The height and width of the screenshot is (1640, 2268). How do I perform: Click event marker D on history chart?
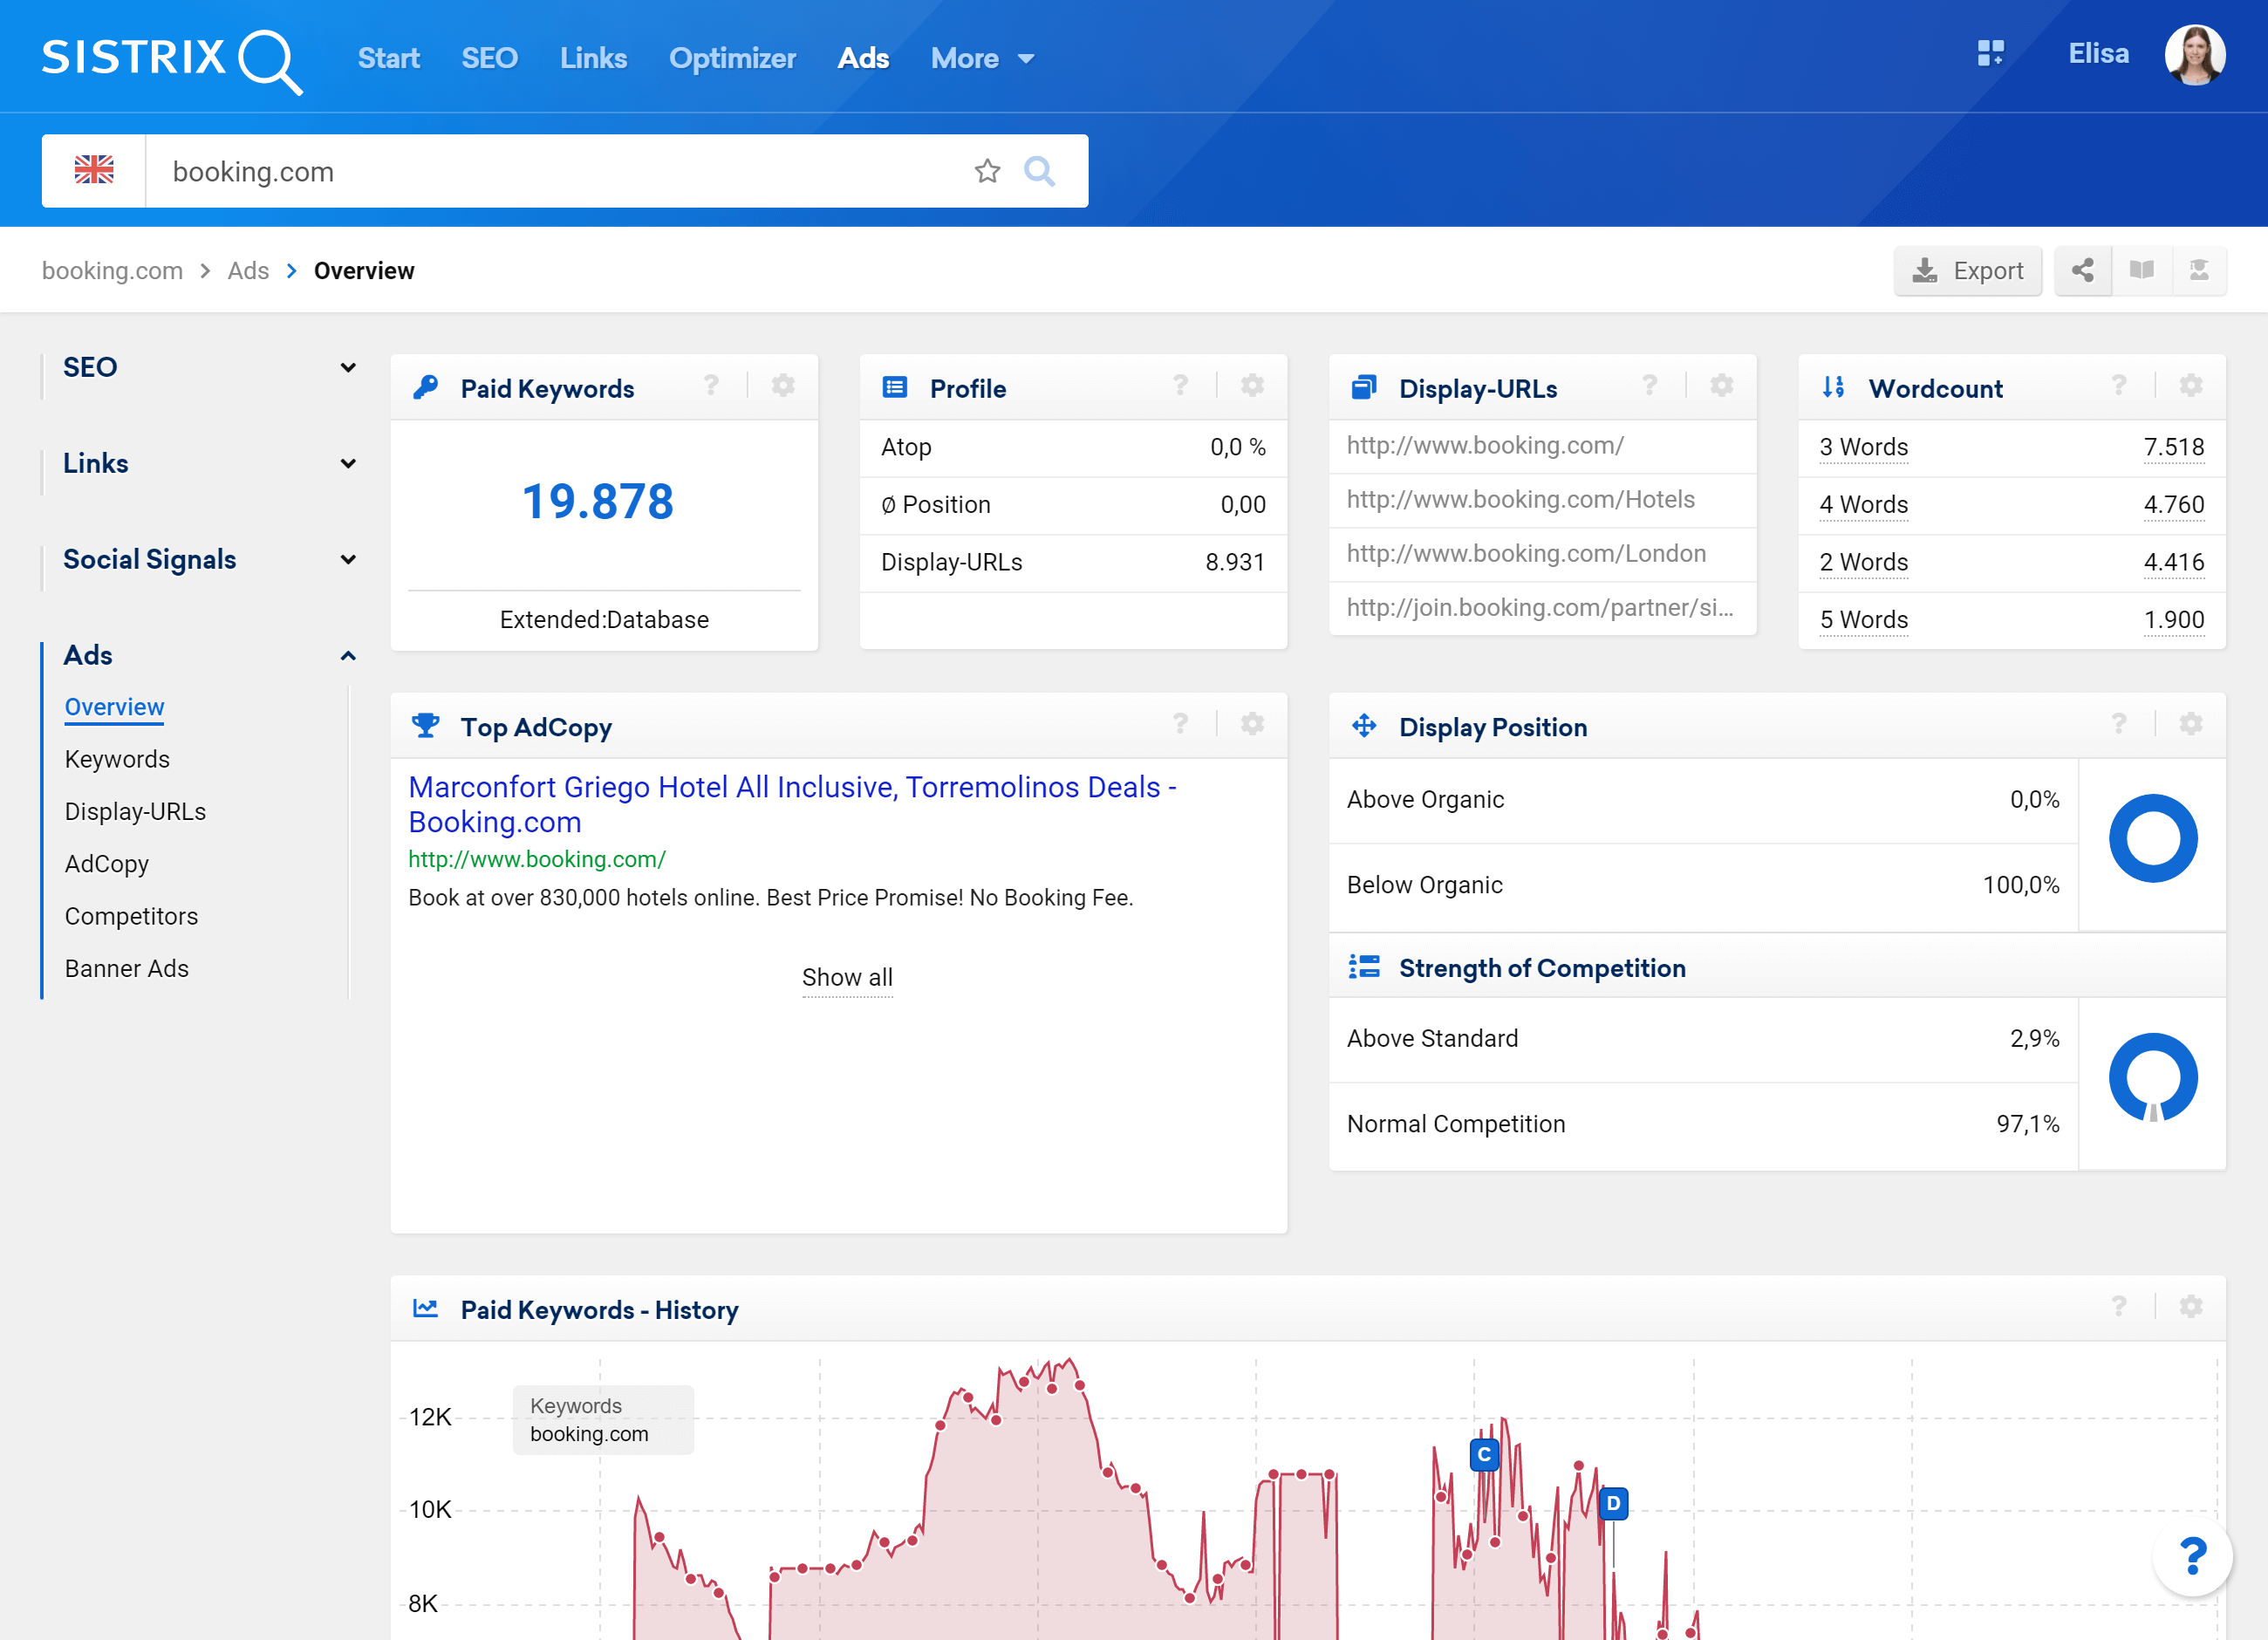coord(1613,1503)
